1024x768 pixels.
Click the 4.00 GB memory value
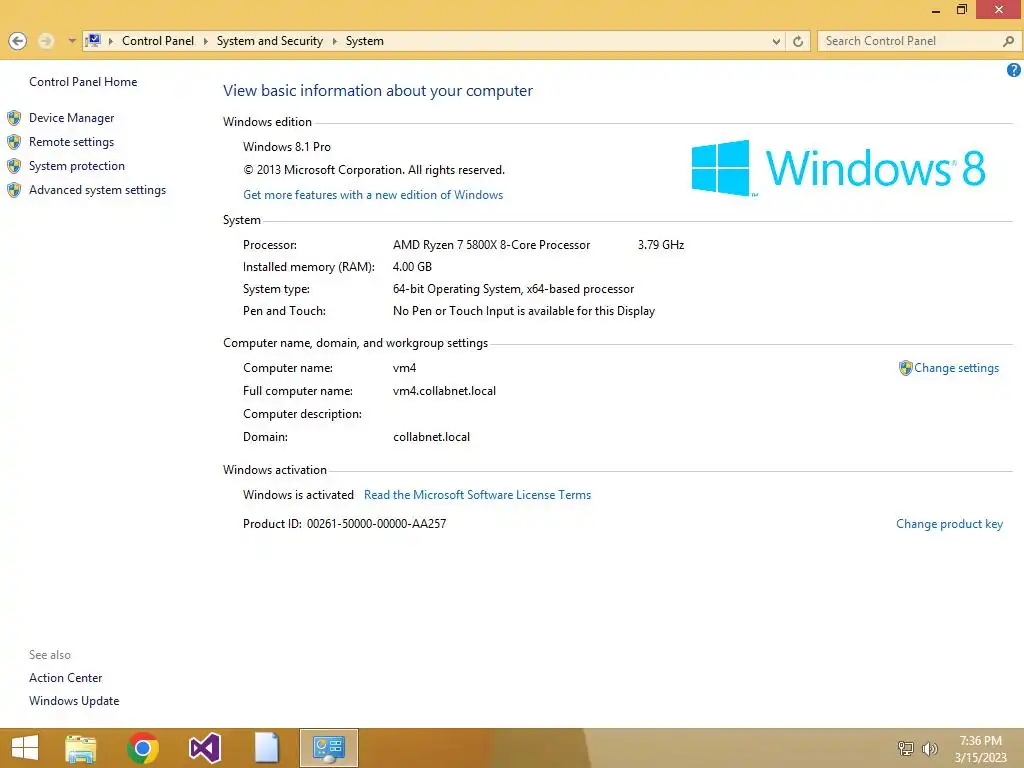tap(412, 266)
